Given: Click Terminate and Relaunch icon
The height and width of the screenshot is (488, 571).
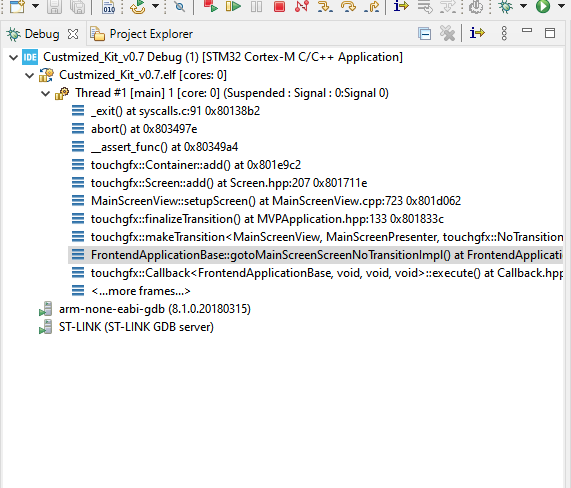Looking at the screenshot, I should click(x=210, y=6).
